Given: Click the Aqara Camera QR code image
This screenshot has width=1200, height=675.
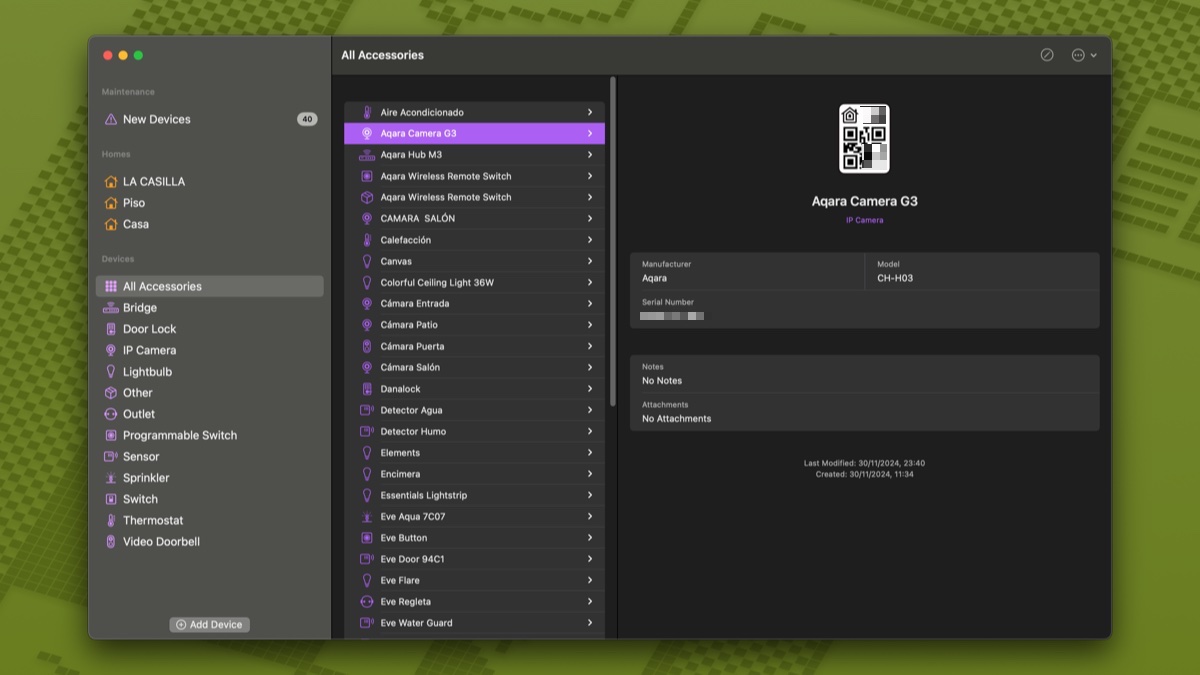Looking at the screenshot, I should (864, 139).
